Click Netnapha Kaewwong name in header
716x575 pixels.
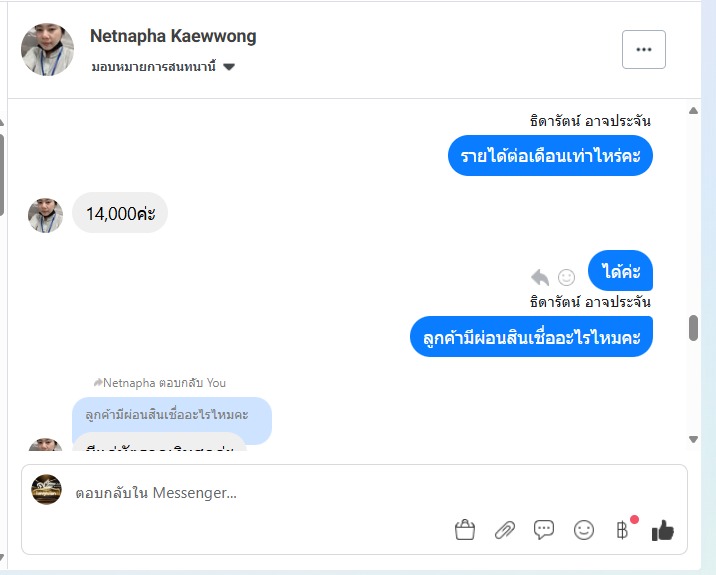[173, 36]
